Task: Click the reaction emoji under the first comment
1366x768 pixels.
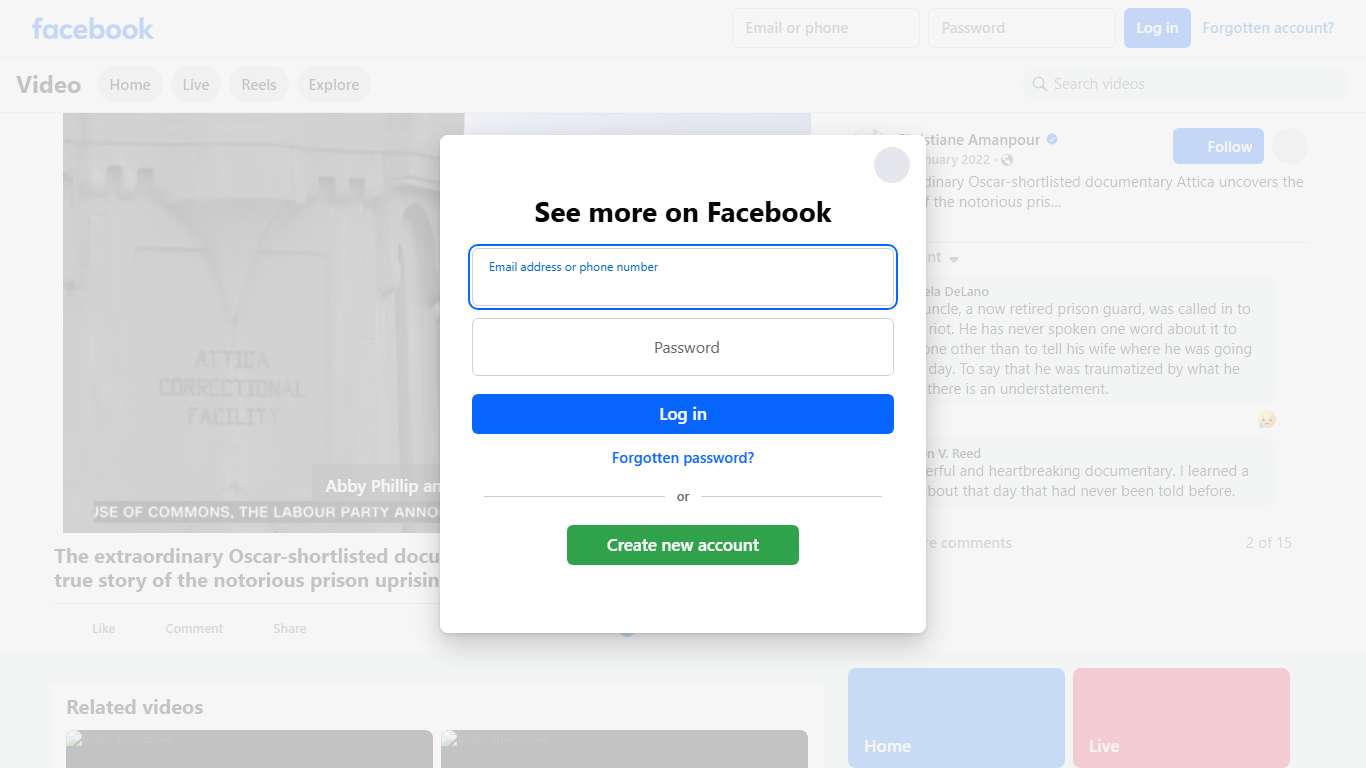Action: 1267,420
